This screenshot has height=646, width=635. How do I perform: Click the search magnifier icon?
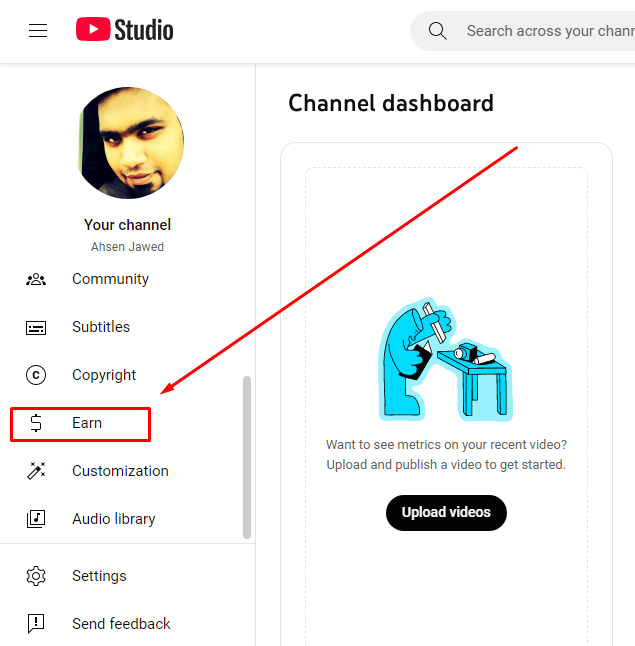(x=437, y=31)
